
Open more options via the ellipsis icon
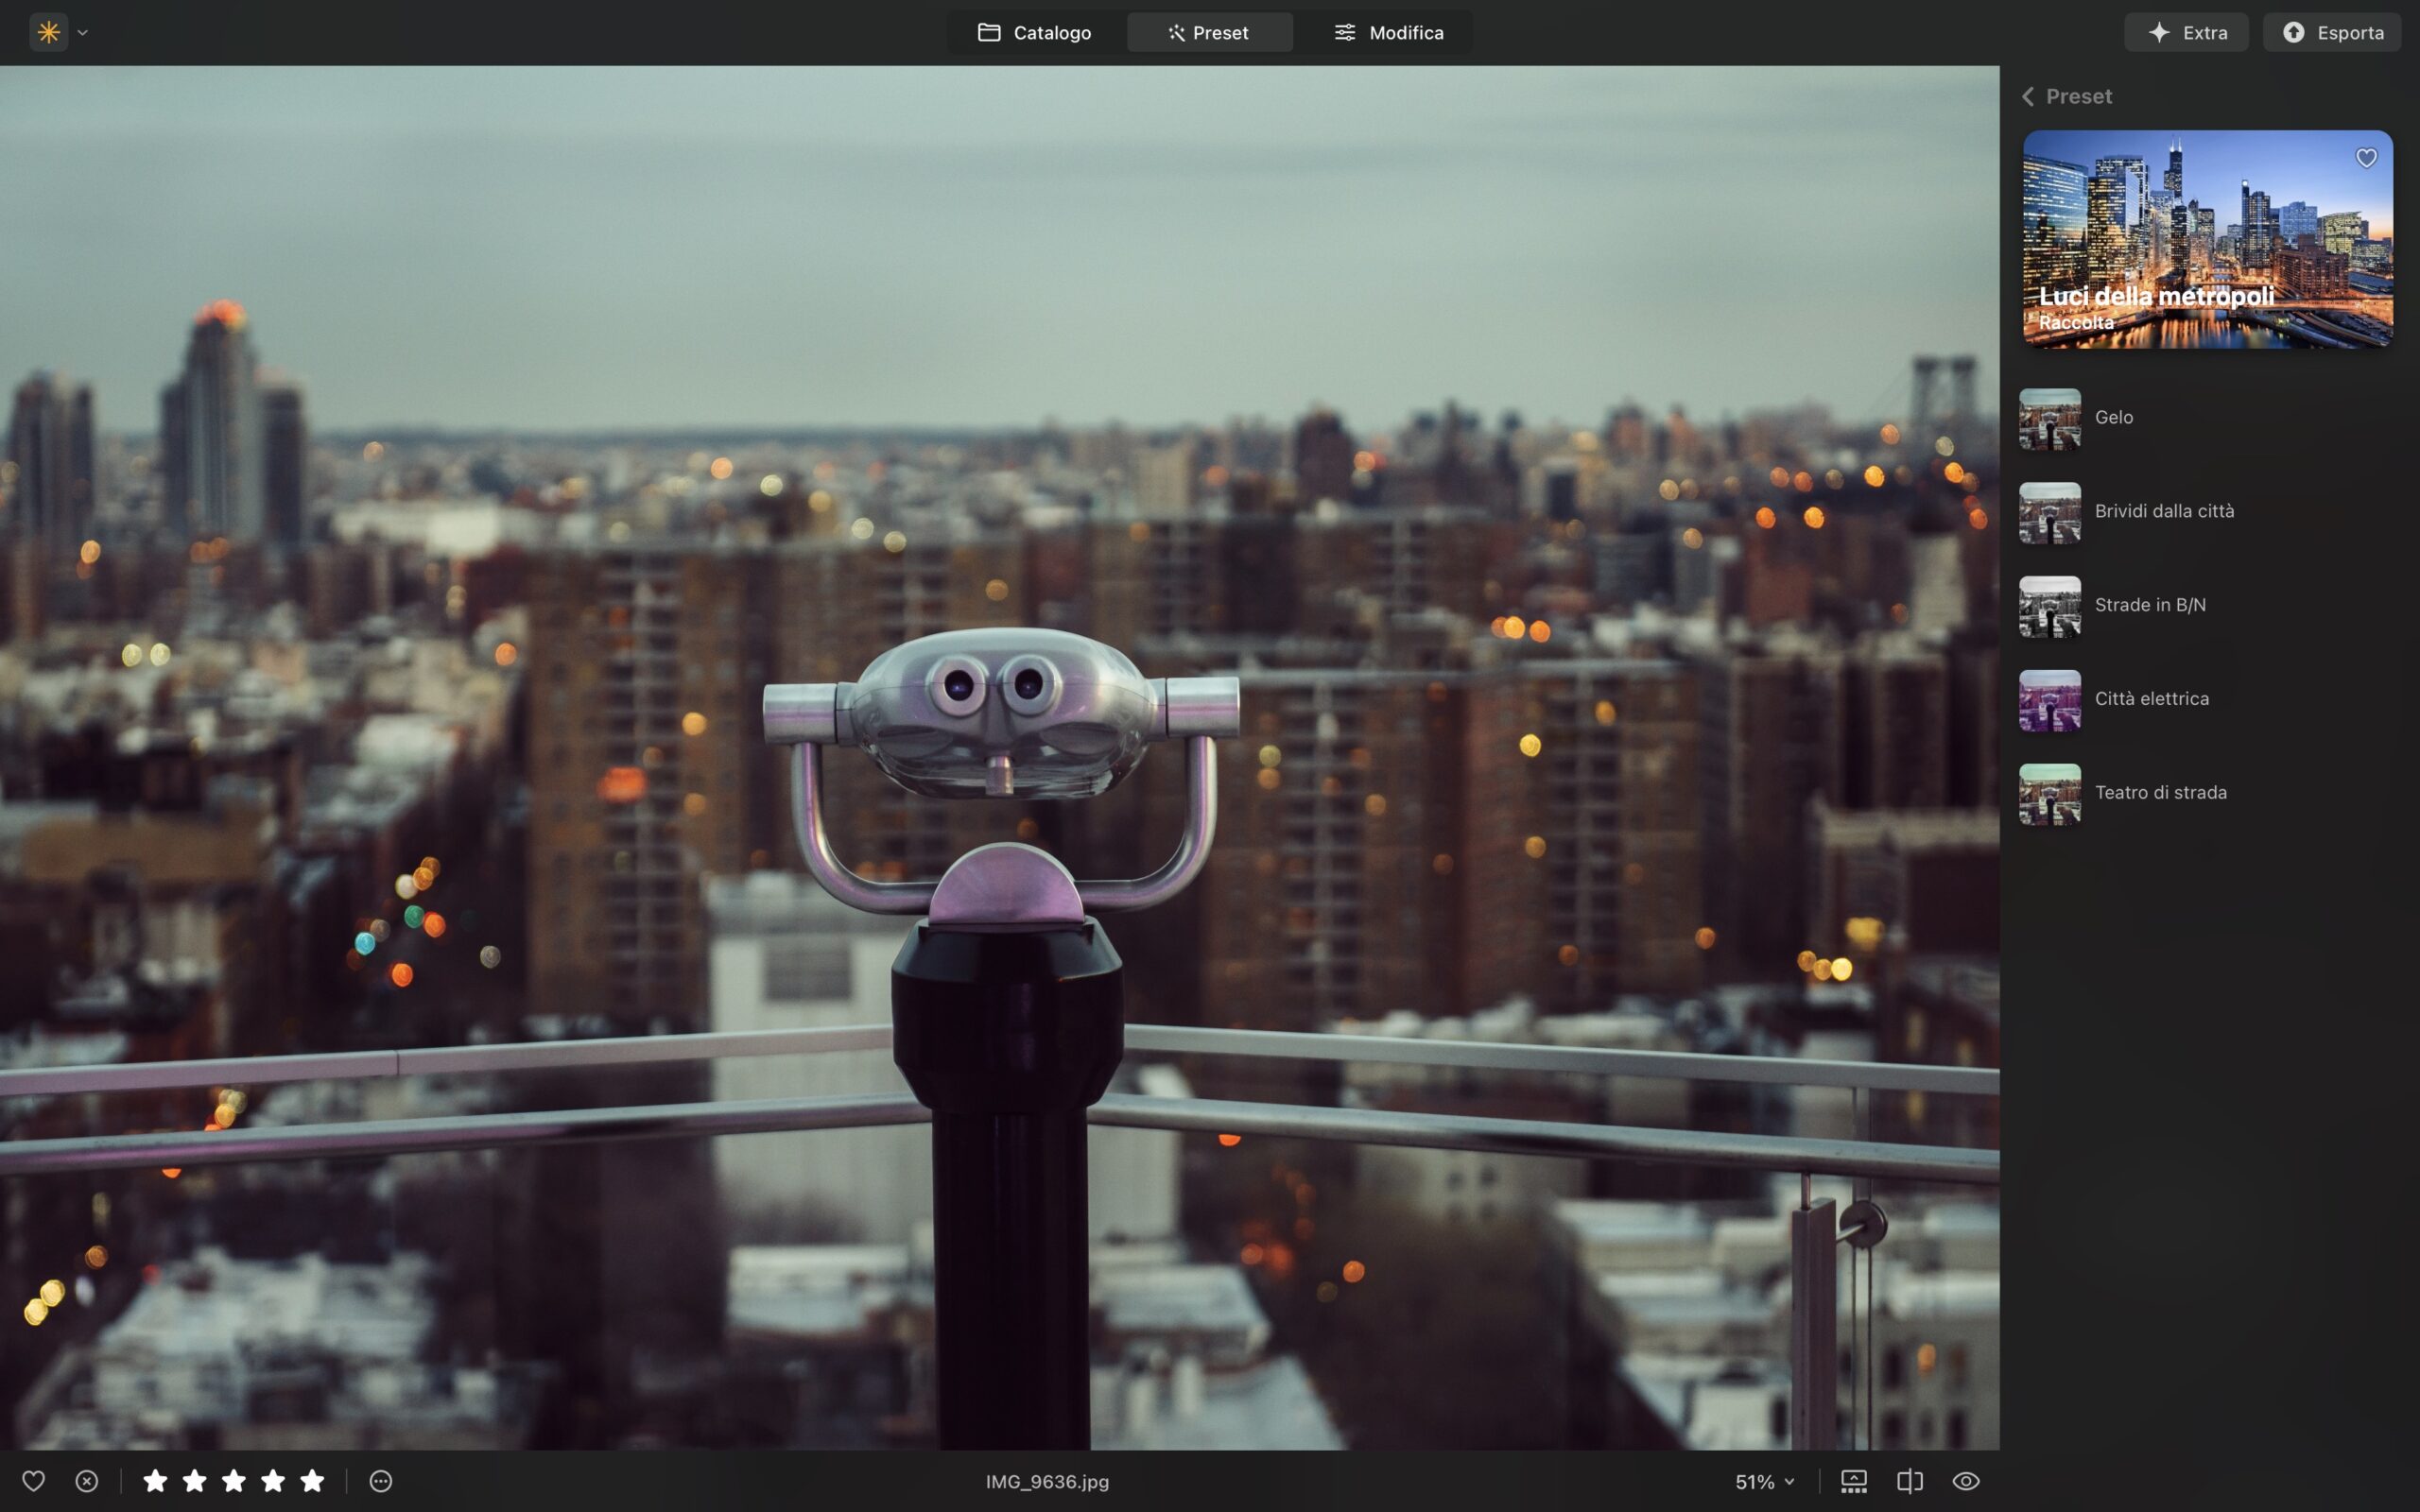(x=380, y=1481)
